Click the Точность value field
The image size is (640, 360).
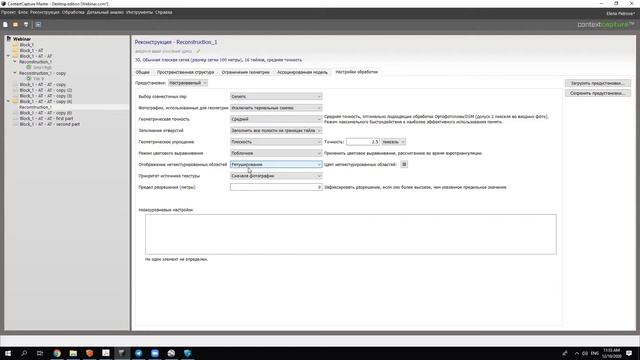(363, 142)
